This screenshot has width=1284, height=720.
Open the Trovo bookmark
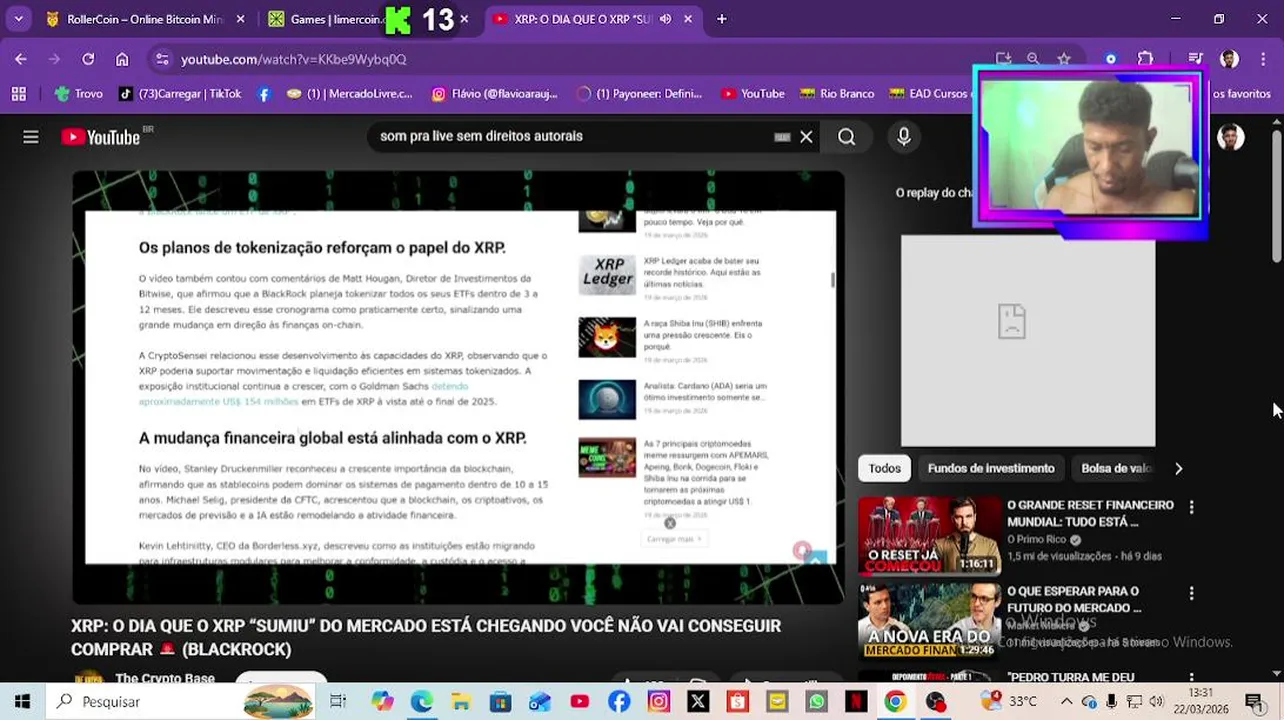79,94
